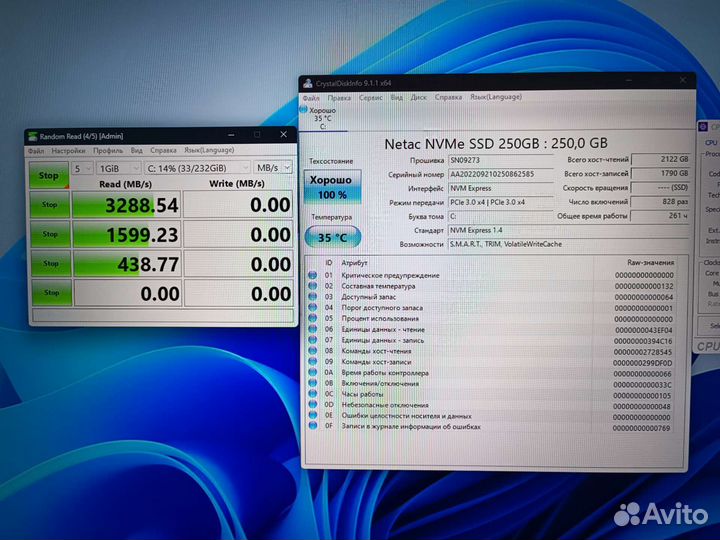This screenshot has width=720, height=540.
Task: Open Вид menu in CrystalDiskMark
Action: pos(136,150)
